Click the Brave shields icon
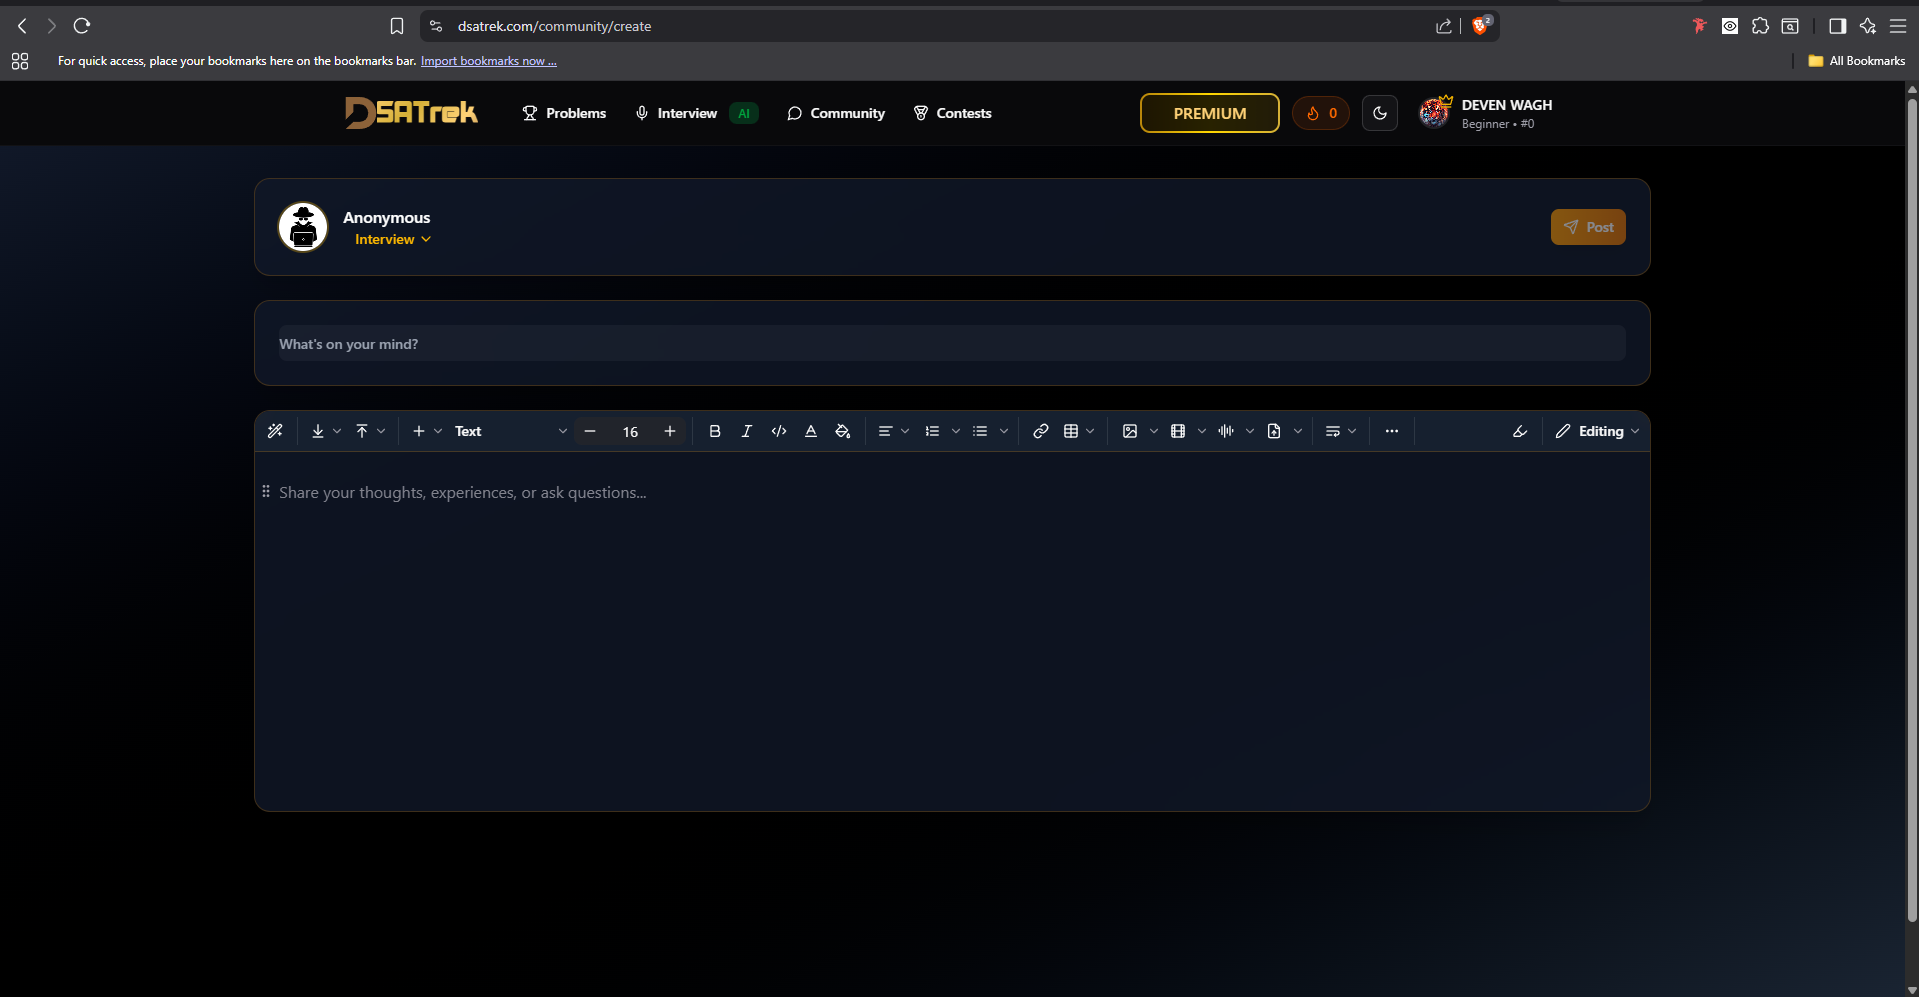 (1481, 26)
